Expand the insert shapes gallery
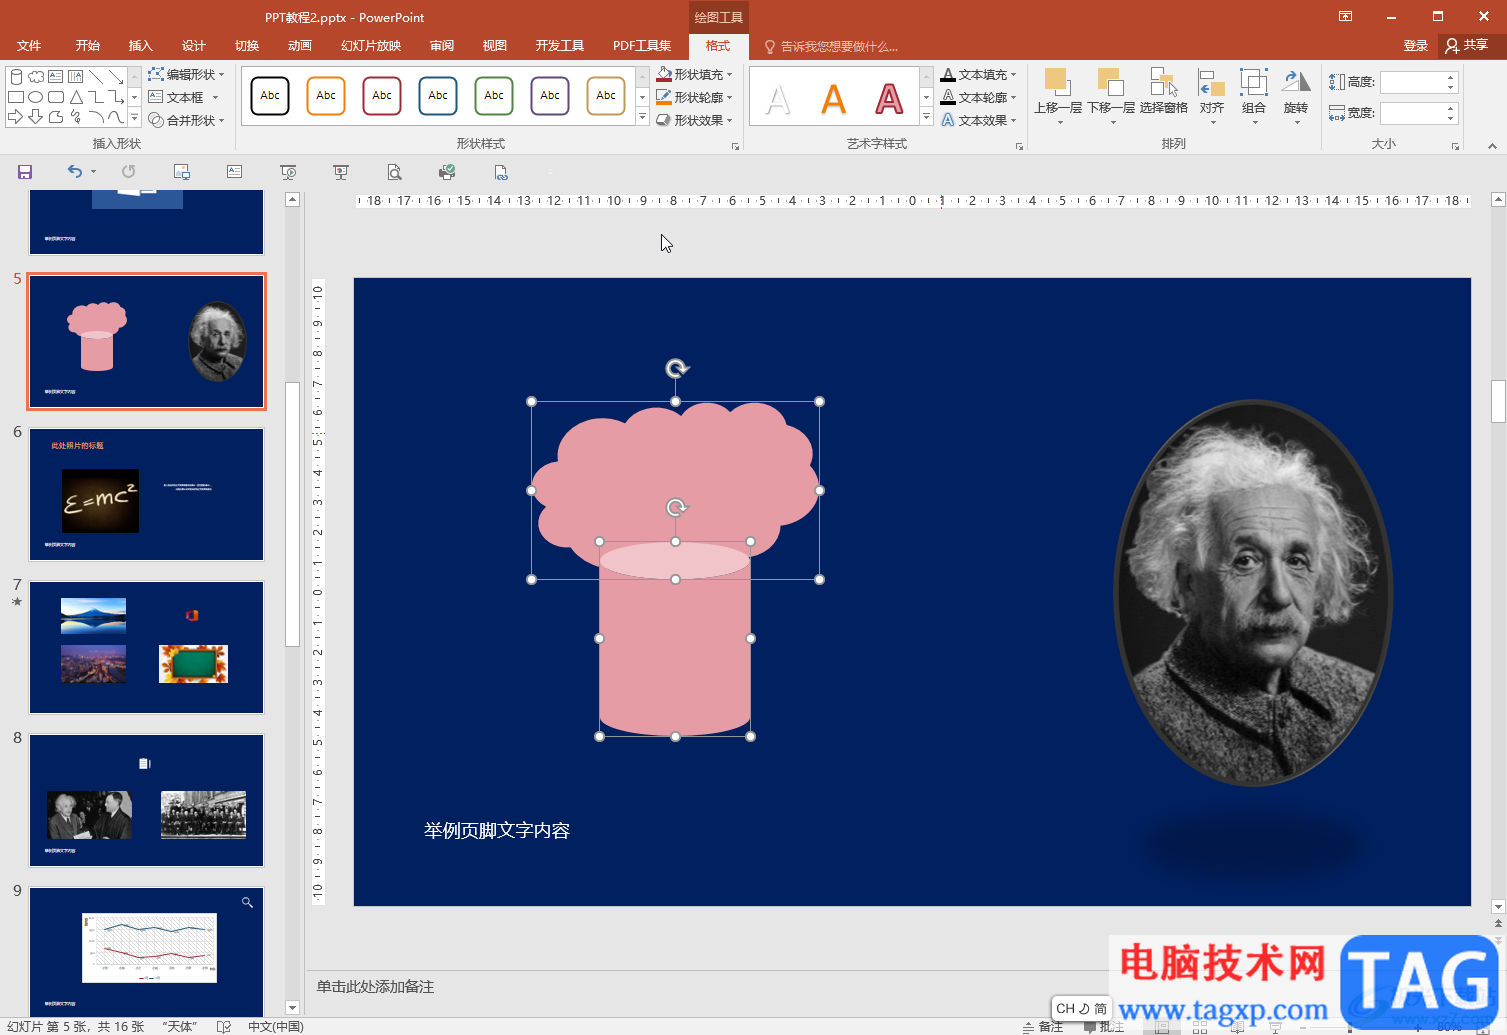The height and width of the screenshot is (1035, 1507). [x=135, y=117]
